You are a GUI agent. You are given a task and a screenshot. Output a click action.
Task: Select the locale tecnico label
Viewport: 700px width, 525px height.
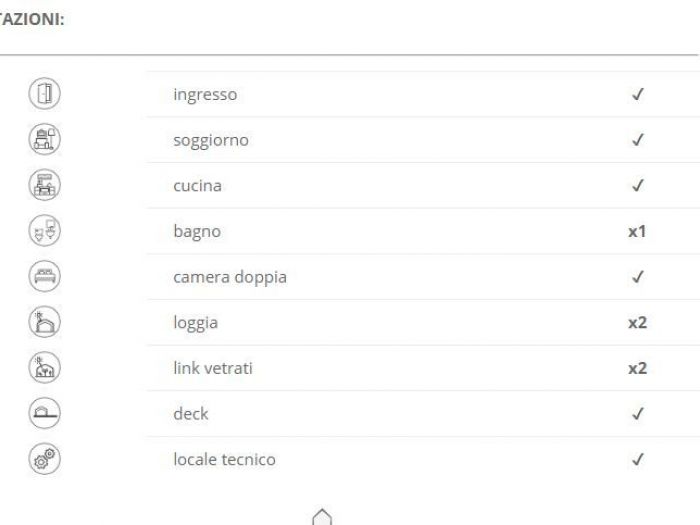point(225,459)
